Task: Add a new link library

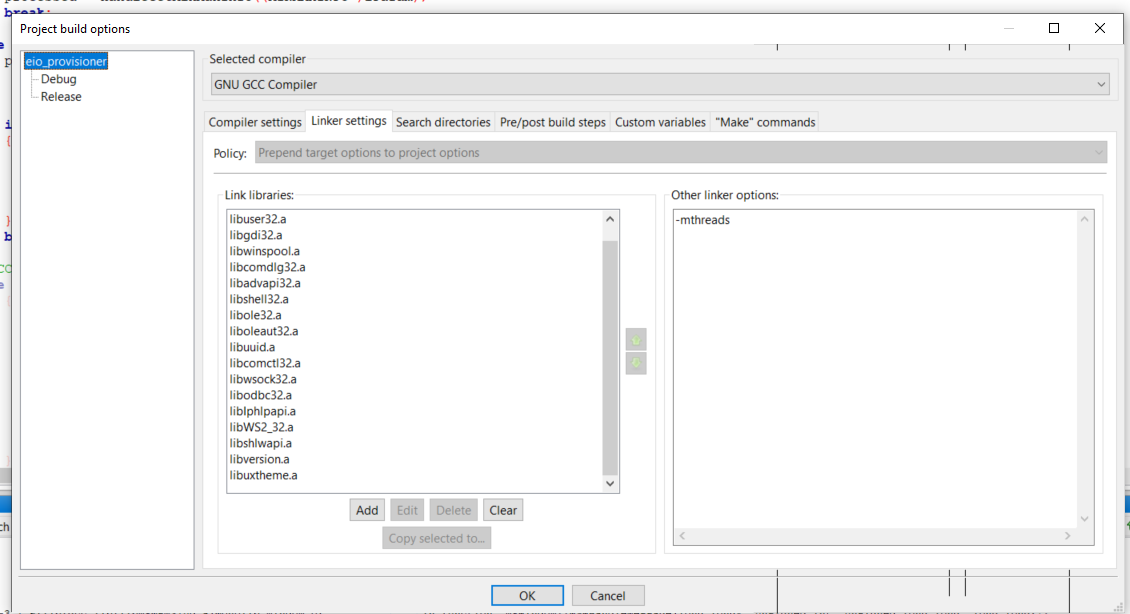Action: (366, 509)
